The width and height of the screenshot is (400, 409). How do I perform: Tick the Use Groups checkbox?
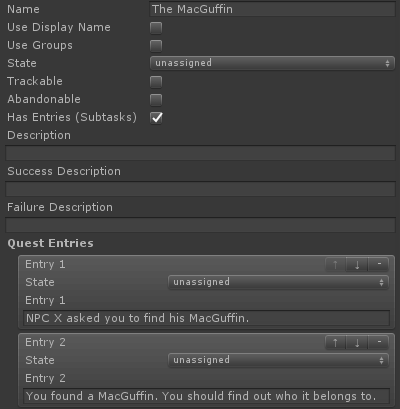tap(156, 46)
